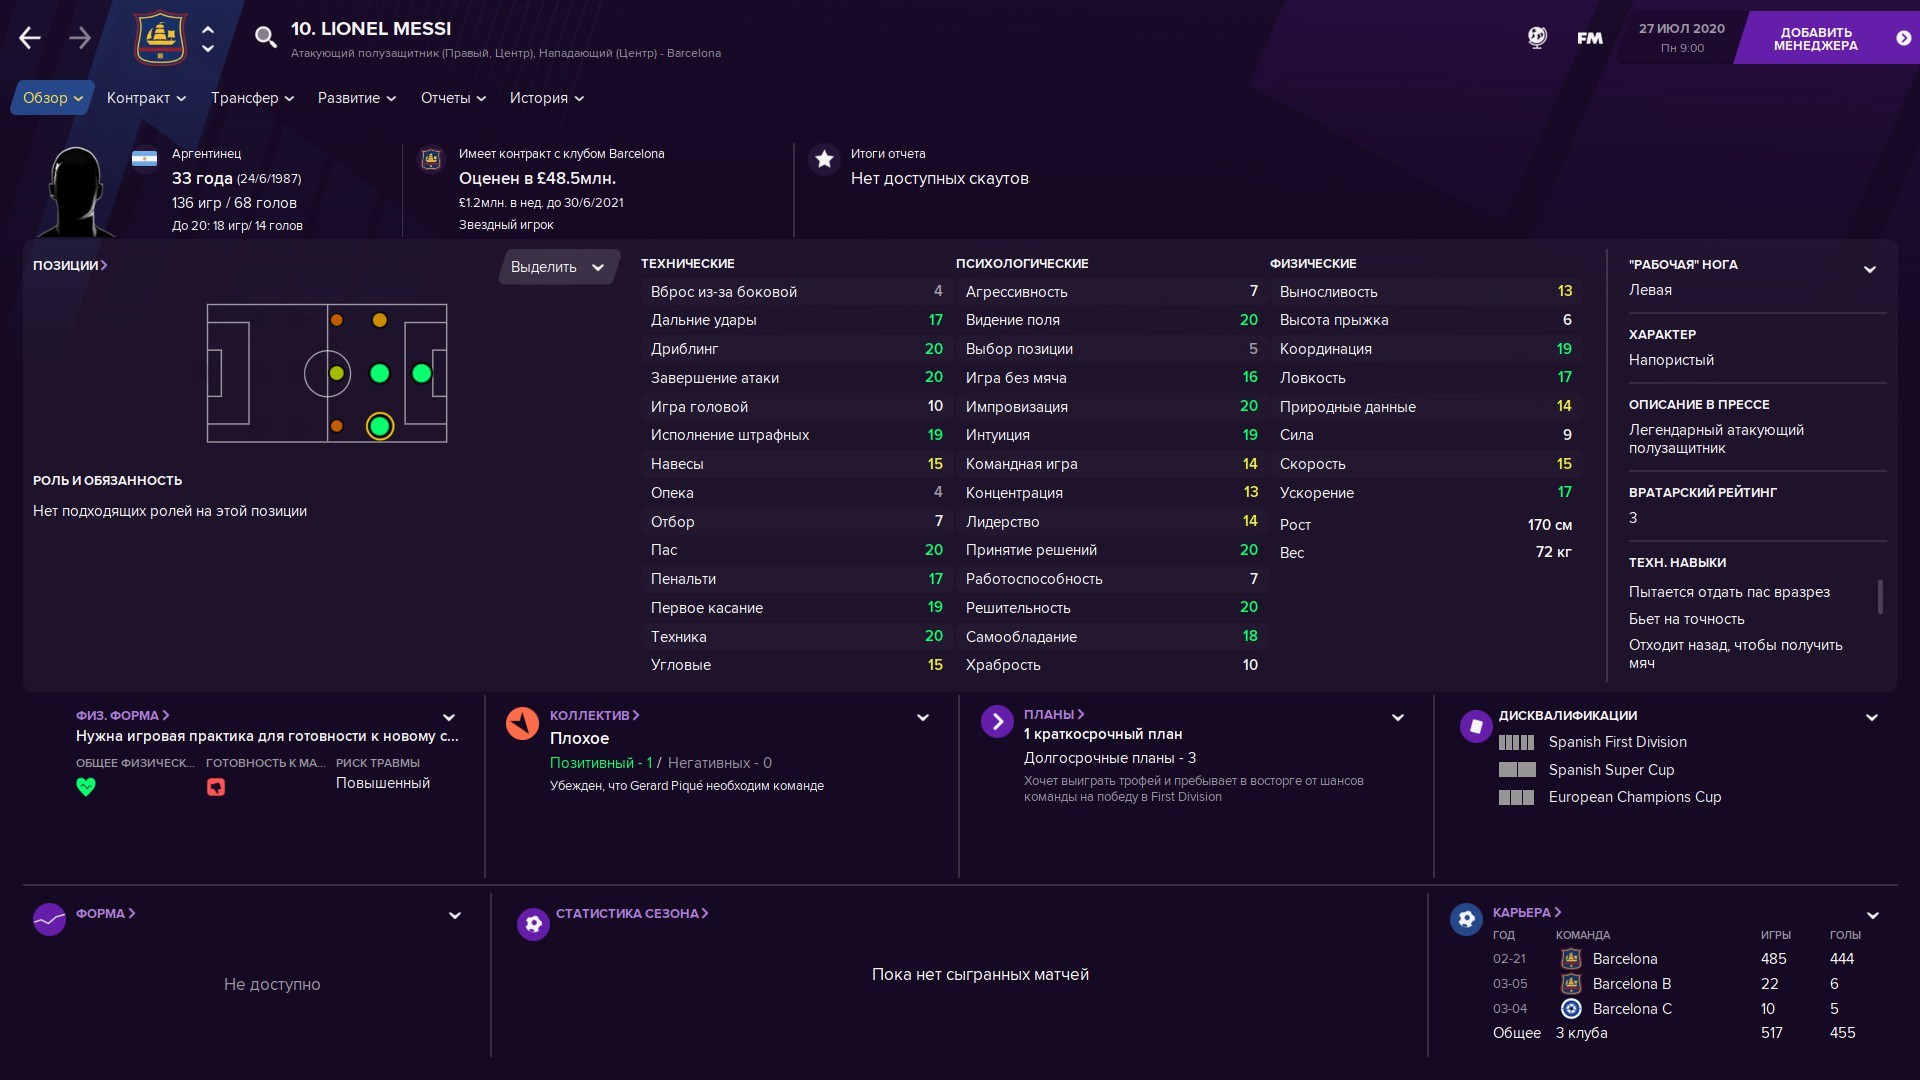This screenshot has height=1080, width=1920.
Task: Expand the Дисквалификации panel chevron
Action: pos(1871,717)
